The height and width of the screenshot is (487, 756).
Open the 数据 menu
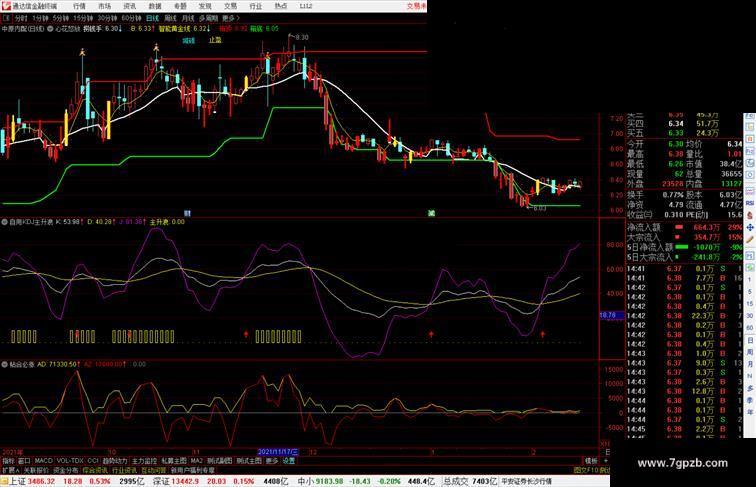pyautogui.click(x=155, y=6)
